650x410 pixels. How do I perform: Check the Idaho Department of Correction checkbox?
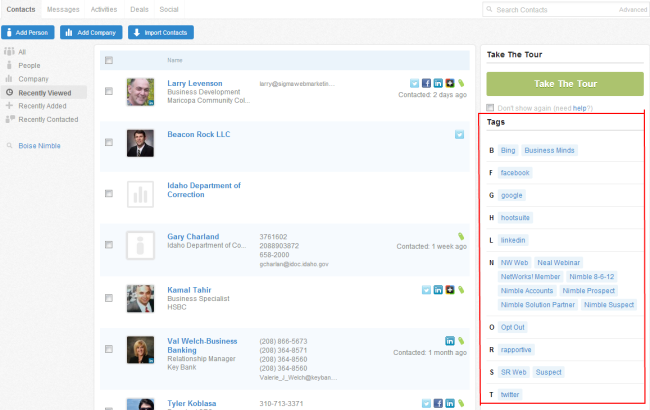coord(109,194)
